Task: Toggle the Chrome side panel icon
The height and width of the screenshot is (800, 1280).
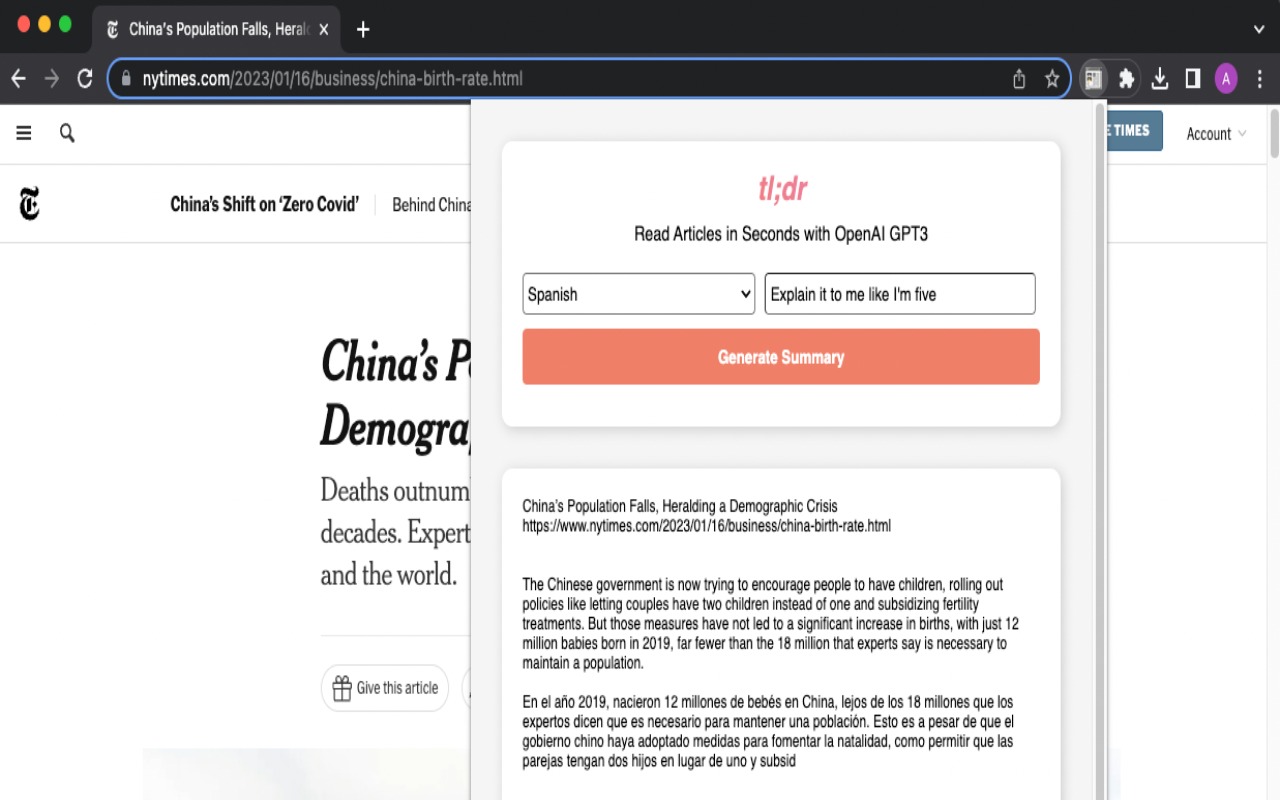Action: click(1193, 79)
